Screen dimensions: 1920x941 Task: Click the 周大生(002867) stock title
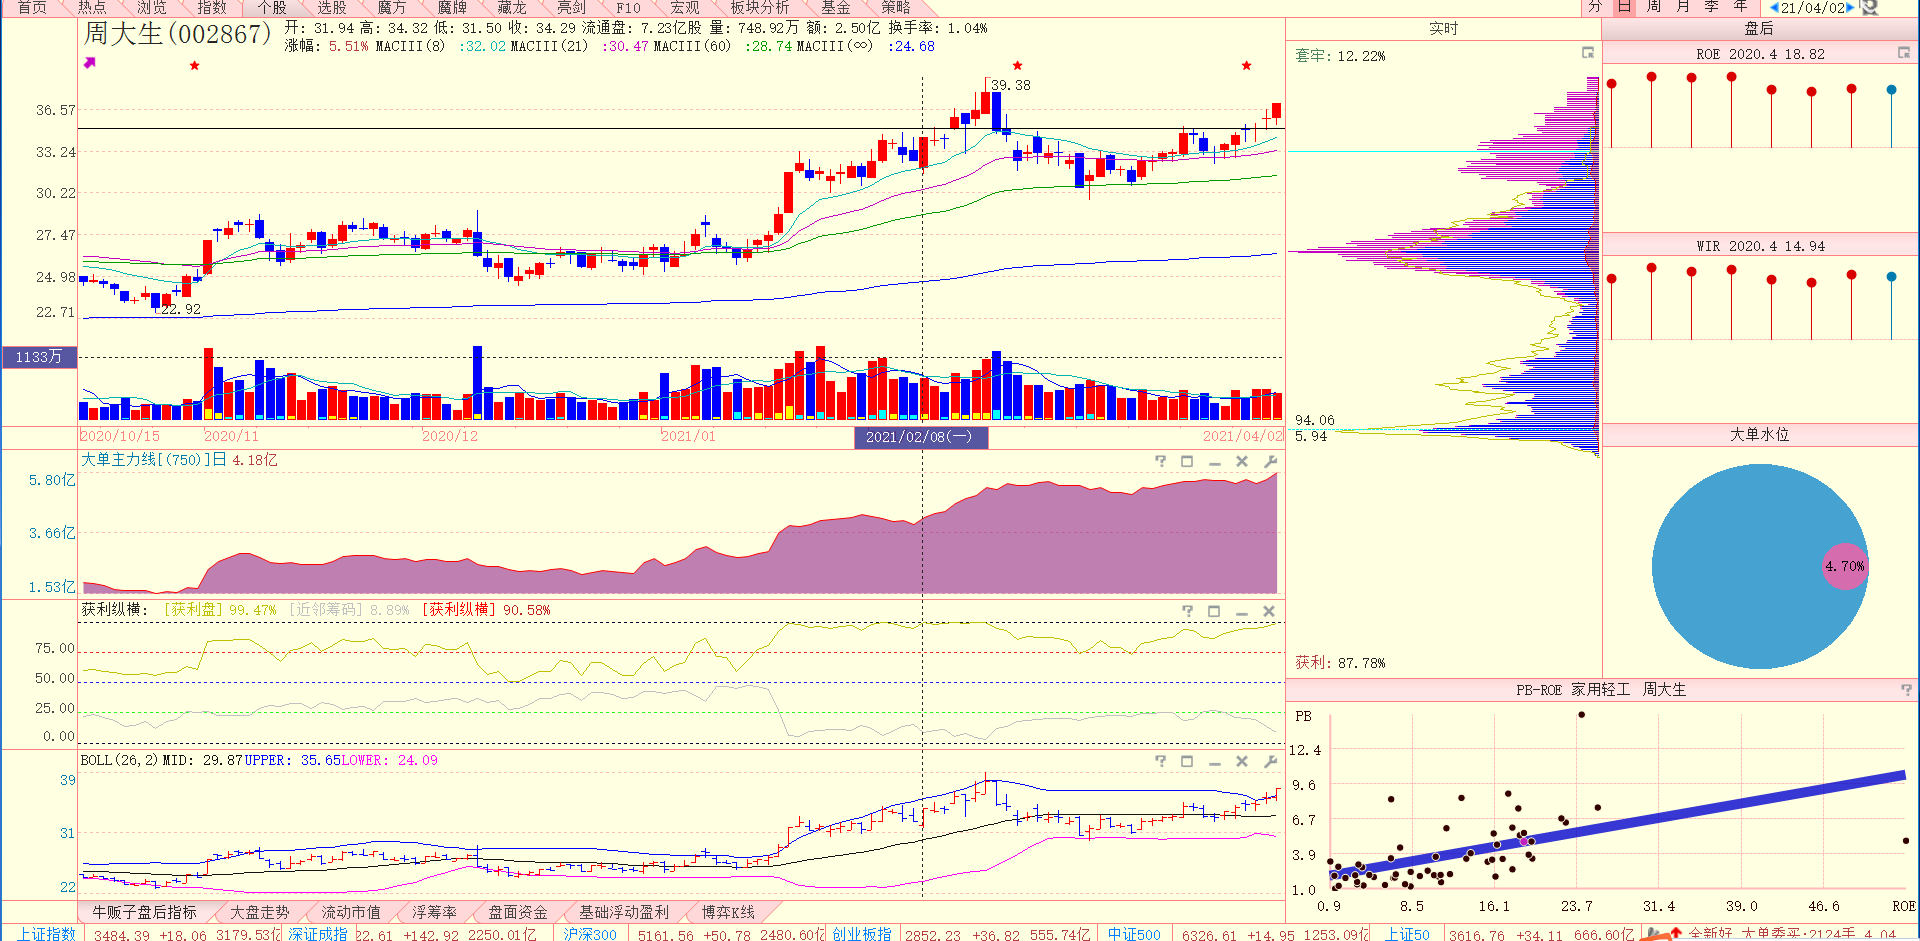pyautogui.click(x=177, y=34)
